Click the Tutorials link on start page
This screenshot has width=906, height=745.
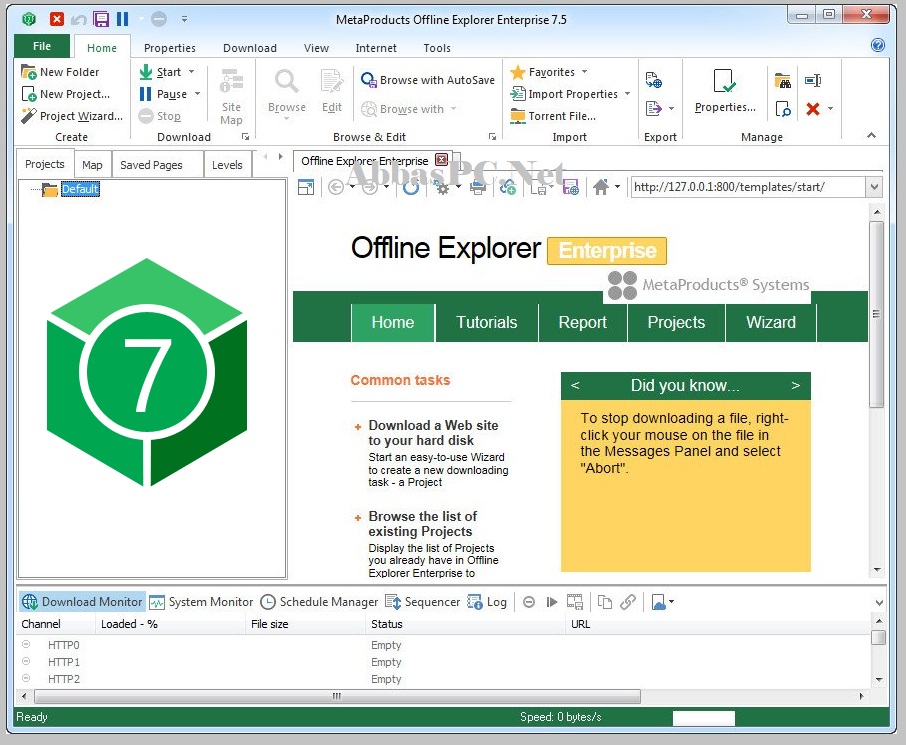coord(487,322)
